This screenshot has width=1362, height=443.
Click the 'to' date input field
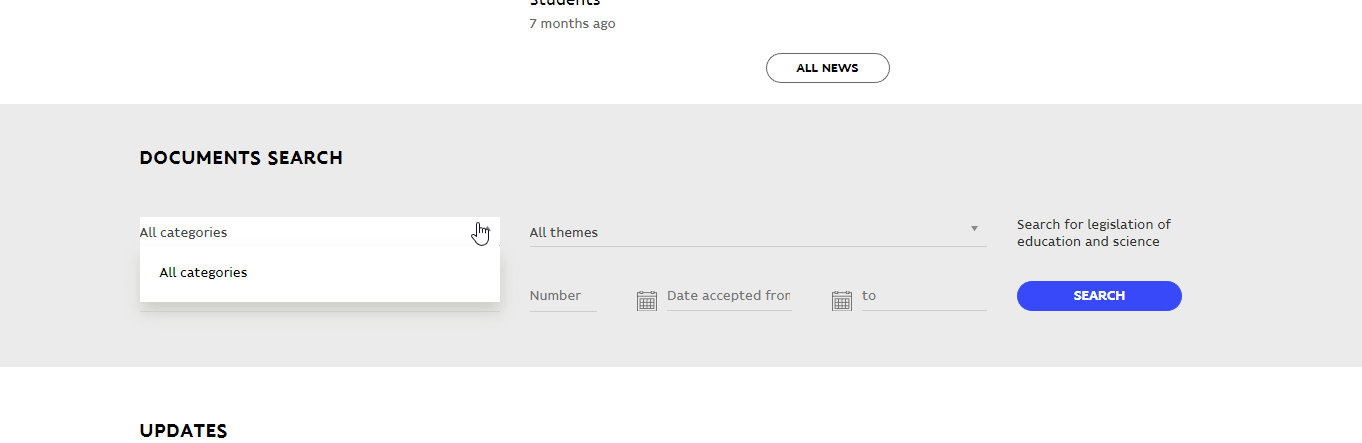coord(922,296)
